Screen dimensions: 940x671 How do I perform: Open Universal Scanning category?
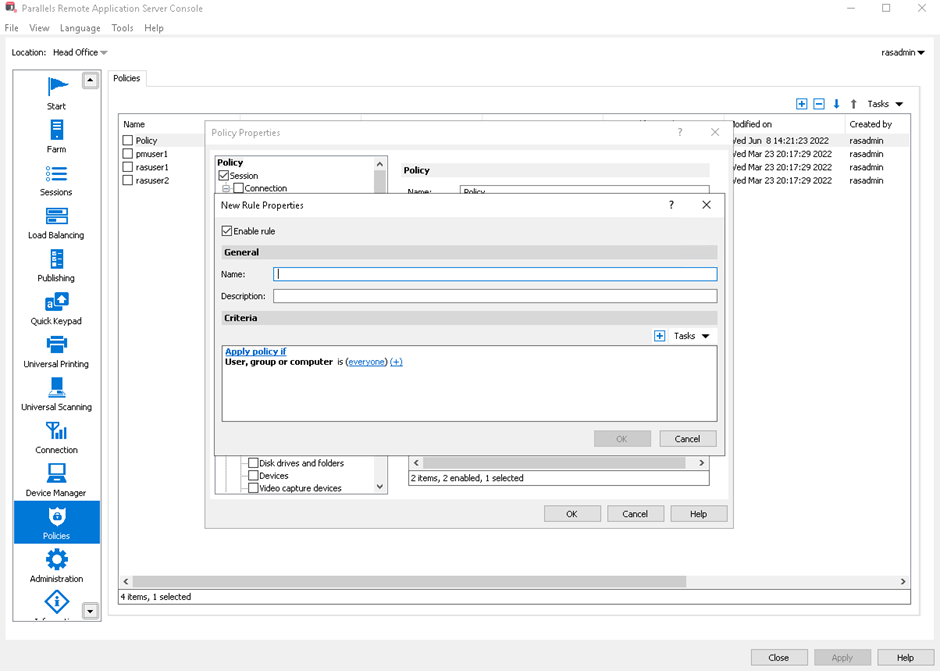click(x=56, y=395)
